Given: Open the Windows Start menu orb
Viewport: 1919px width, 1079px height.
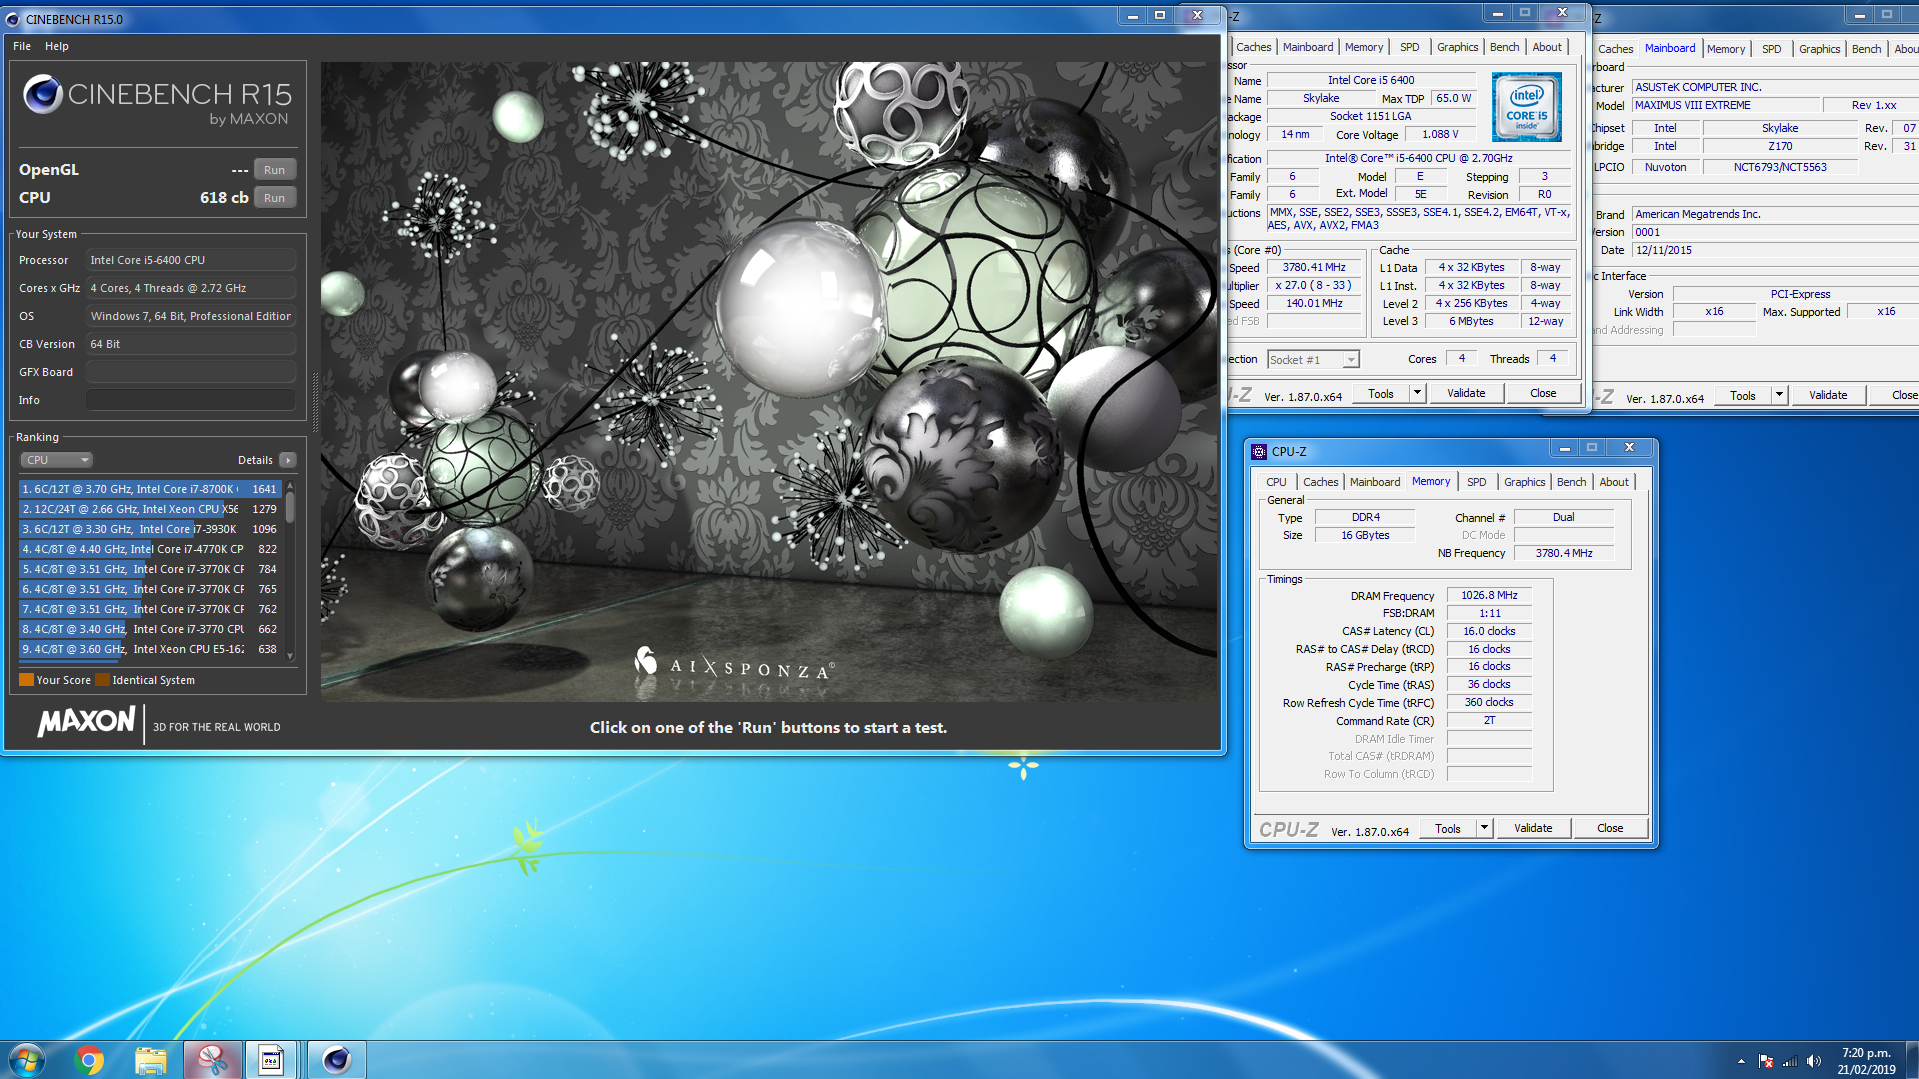Looking at the screenshot, I should pos(27,1059).
